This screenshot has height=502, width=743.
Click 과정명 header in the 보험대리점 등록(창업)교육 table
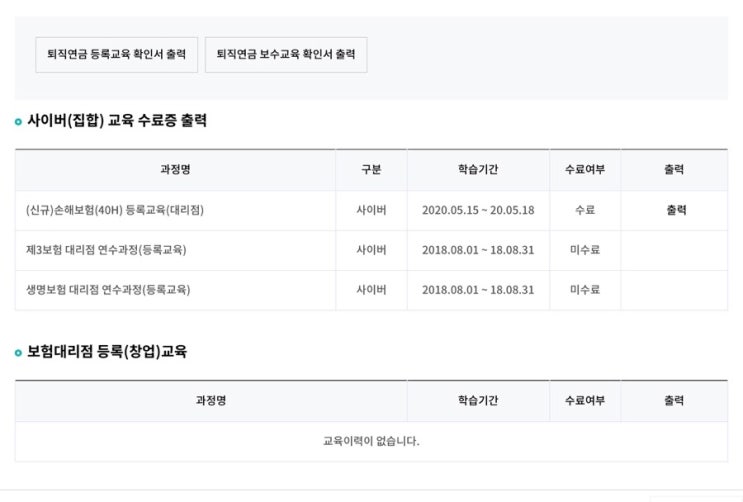pos(211,401)
